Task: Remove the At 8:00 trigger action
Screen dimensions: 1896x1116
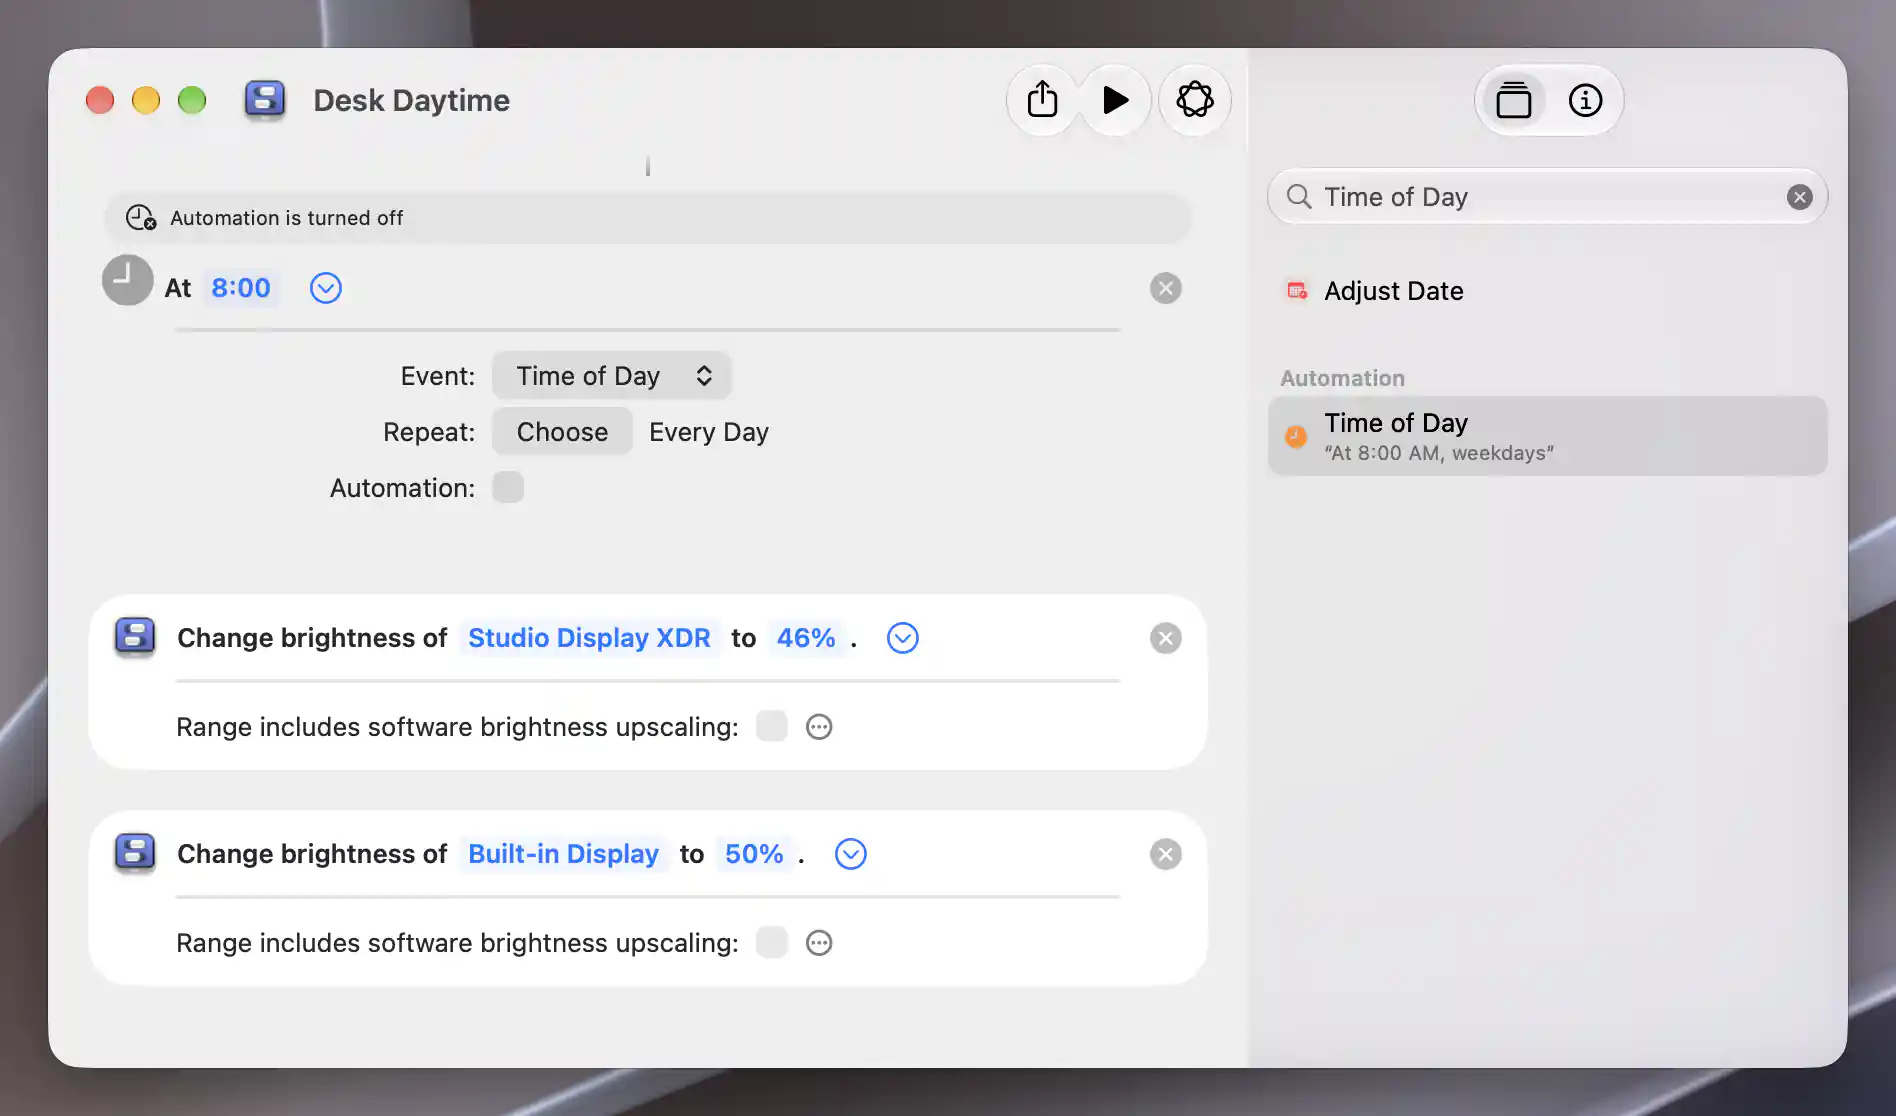Action: pos(1165,288)
